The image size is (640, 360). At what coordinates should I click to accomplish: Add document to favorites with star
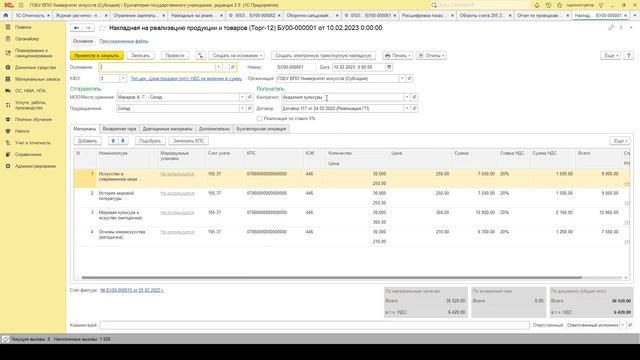(x=102, y=28)
